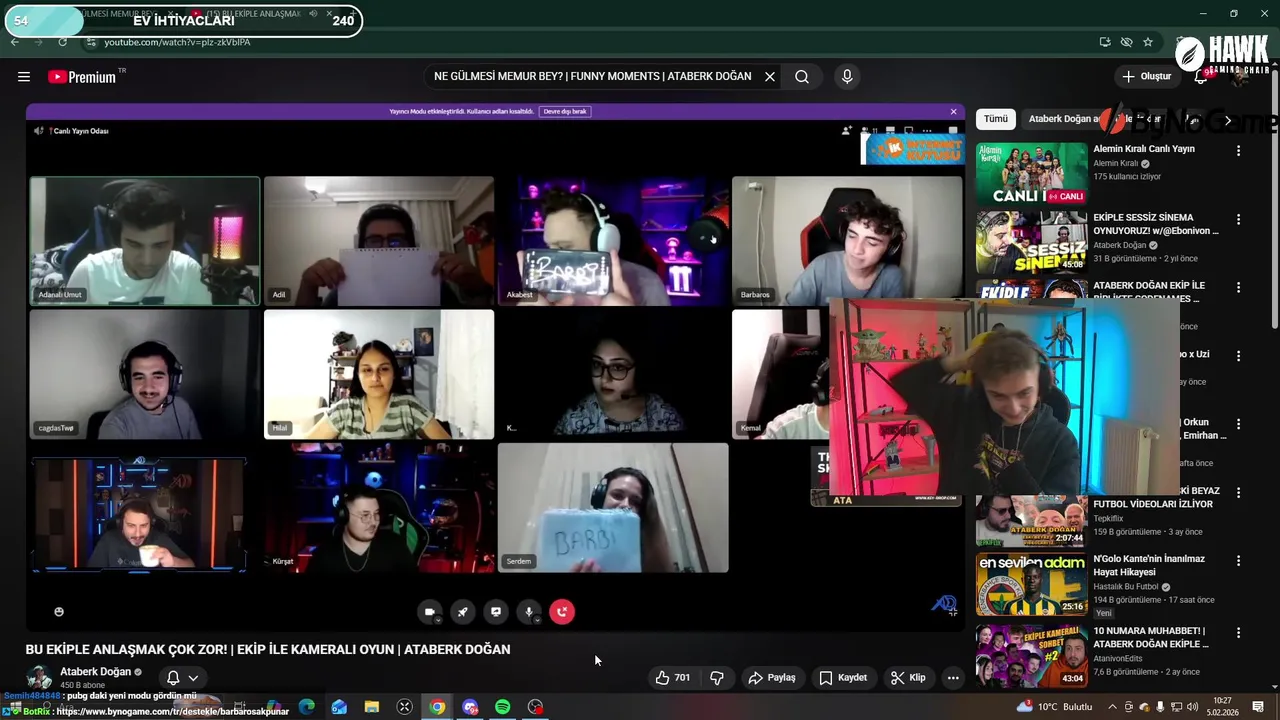Screen dimensions: 1280x720
Task: Open Outlook in the Windows taskbar
Action: 339,707
